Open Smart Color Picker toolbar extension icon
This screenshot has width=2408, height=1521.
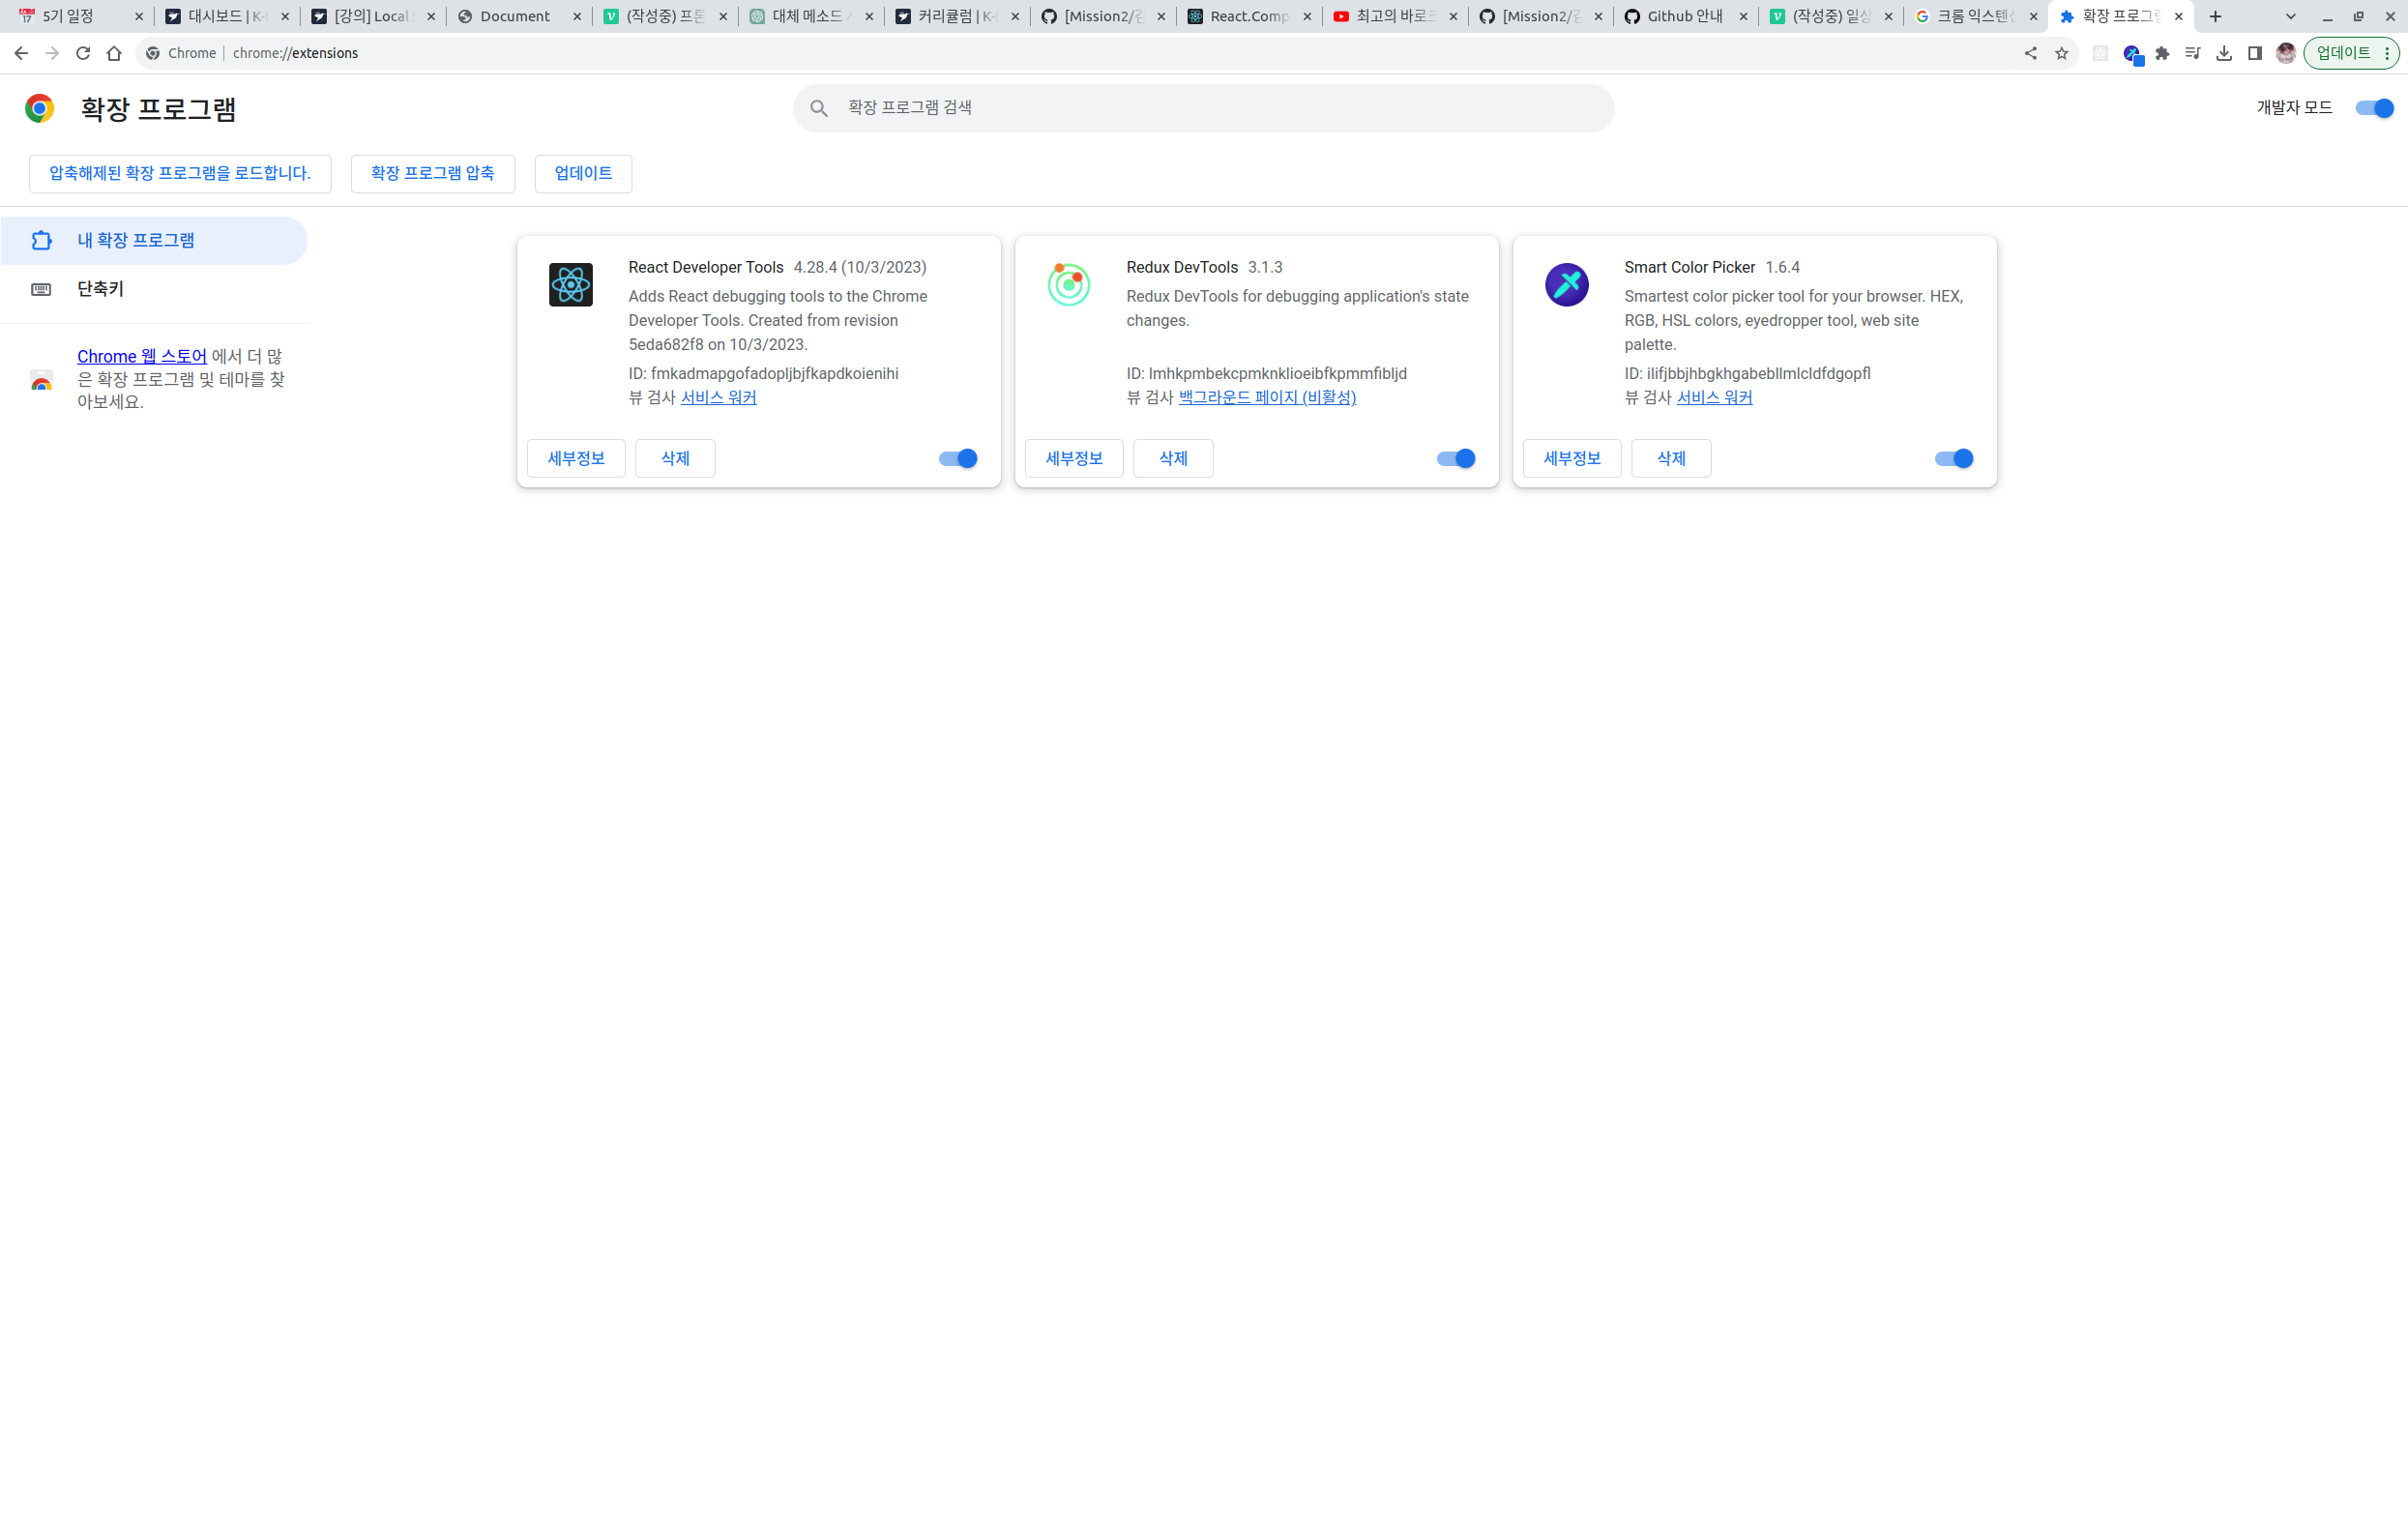click(x=2132, y=54)
